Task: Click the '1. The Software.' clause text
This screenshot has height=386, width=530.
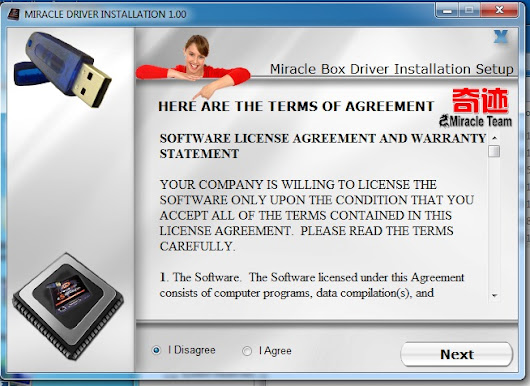Action: (312, 285)
